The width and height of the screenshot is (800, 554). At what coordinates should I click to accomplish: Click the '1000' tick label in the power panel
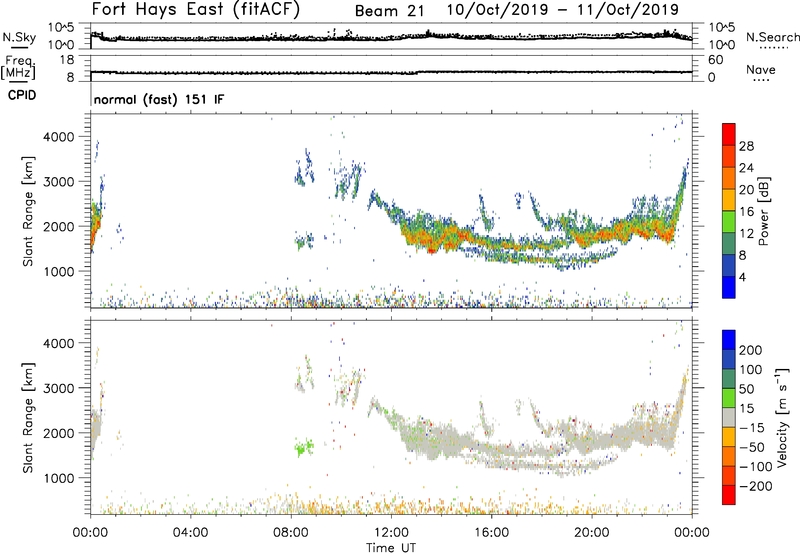59,271
